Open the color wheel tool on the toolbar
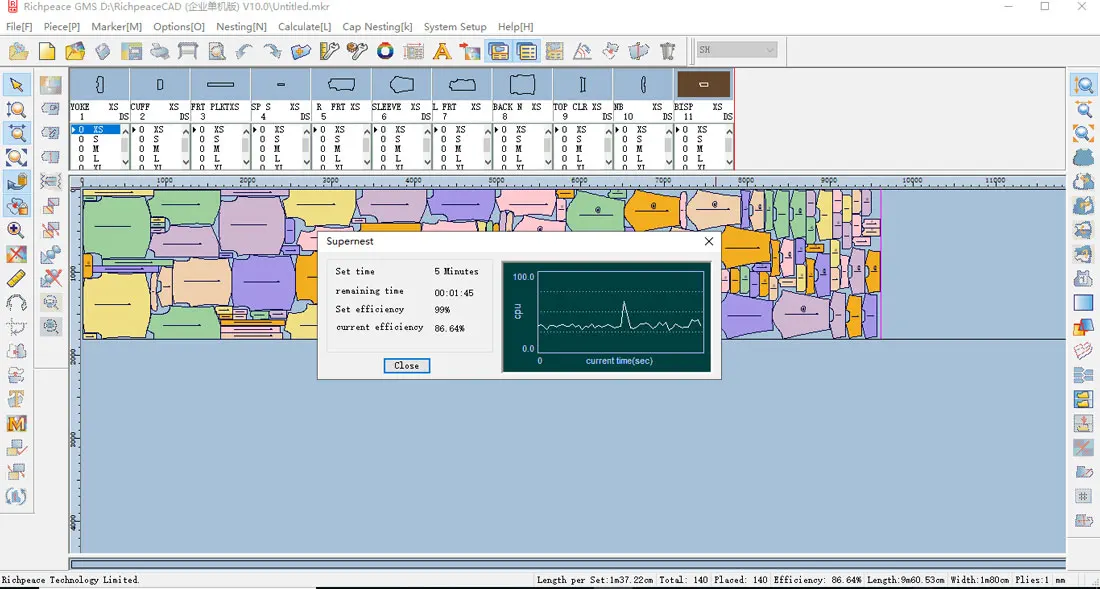1100x589 pixels. [386, 51]
